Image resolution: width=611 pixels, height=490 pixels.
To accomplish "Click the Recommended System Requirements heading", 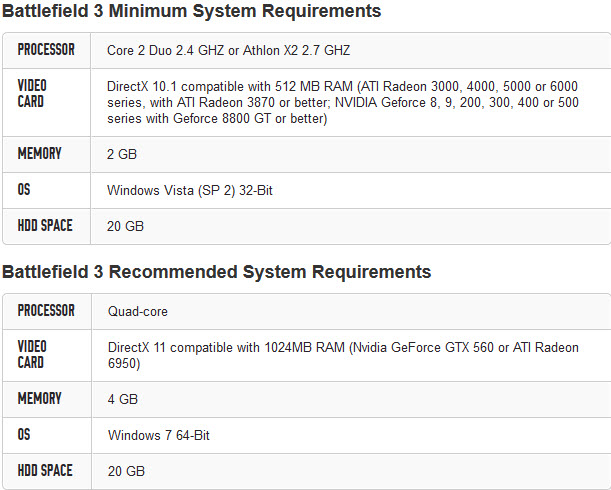I will point(217,272).
